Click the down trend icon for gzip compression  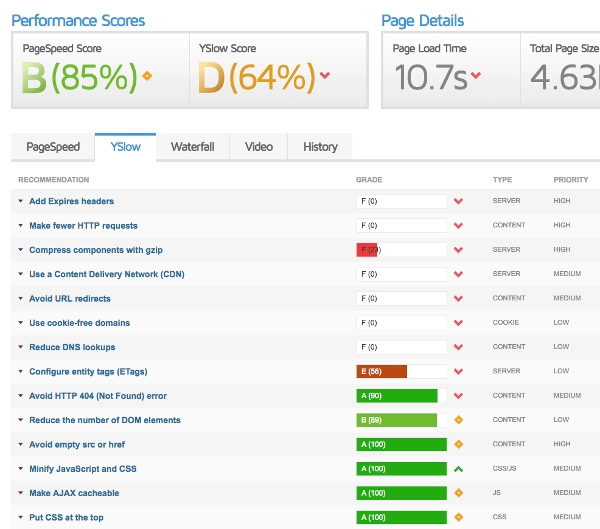coord(458,250)
